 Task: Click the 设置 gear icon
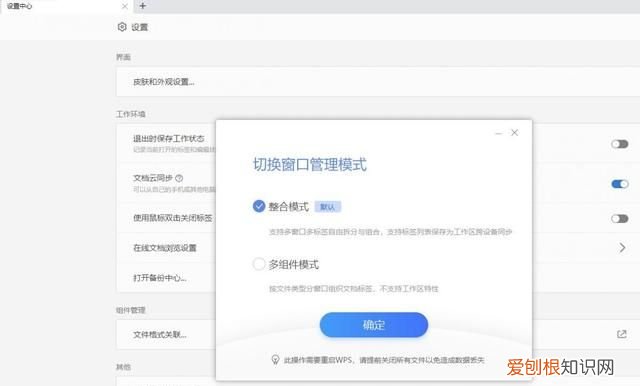point(122,27)
